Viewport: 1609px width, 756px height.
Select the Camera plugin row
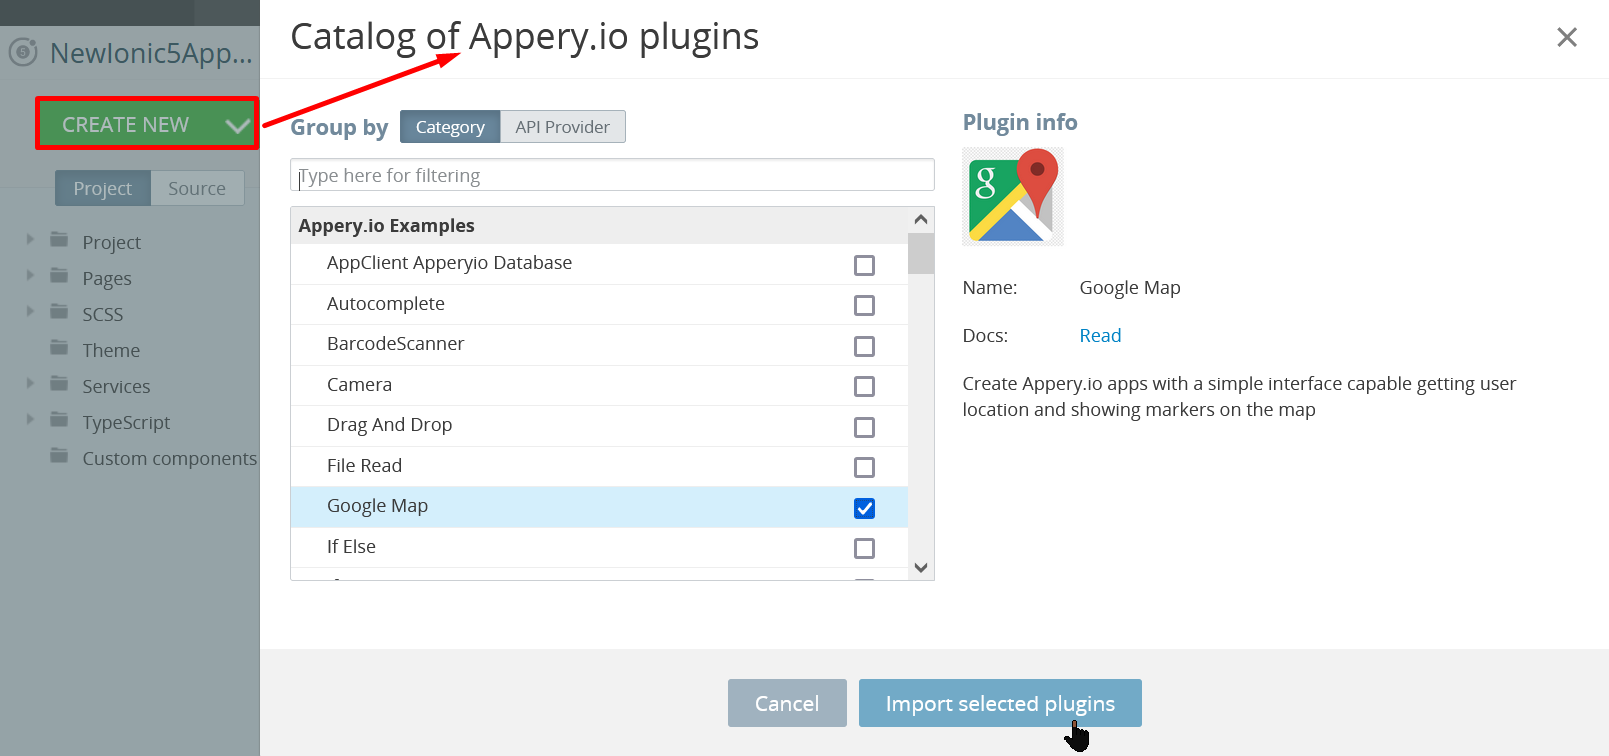point(599,385)
